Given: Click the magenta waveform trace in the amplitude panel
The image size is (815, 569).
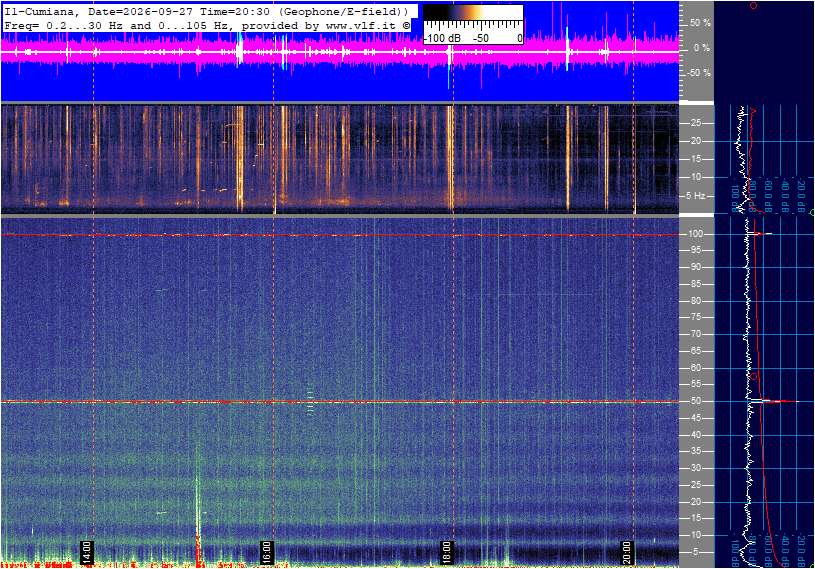Looking at the screenshot, I should tap(339, 51).
